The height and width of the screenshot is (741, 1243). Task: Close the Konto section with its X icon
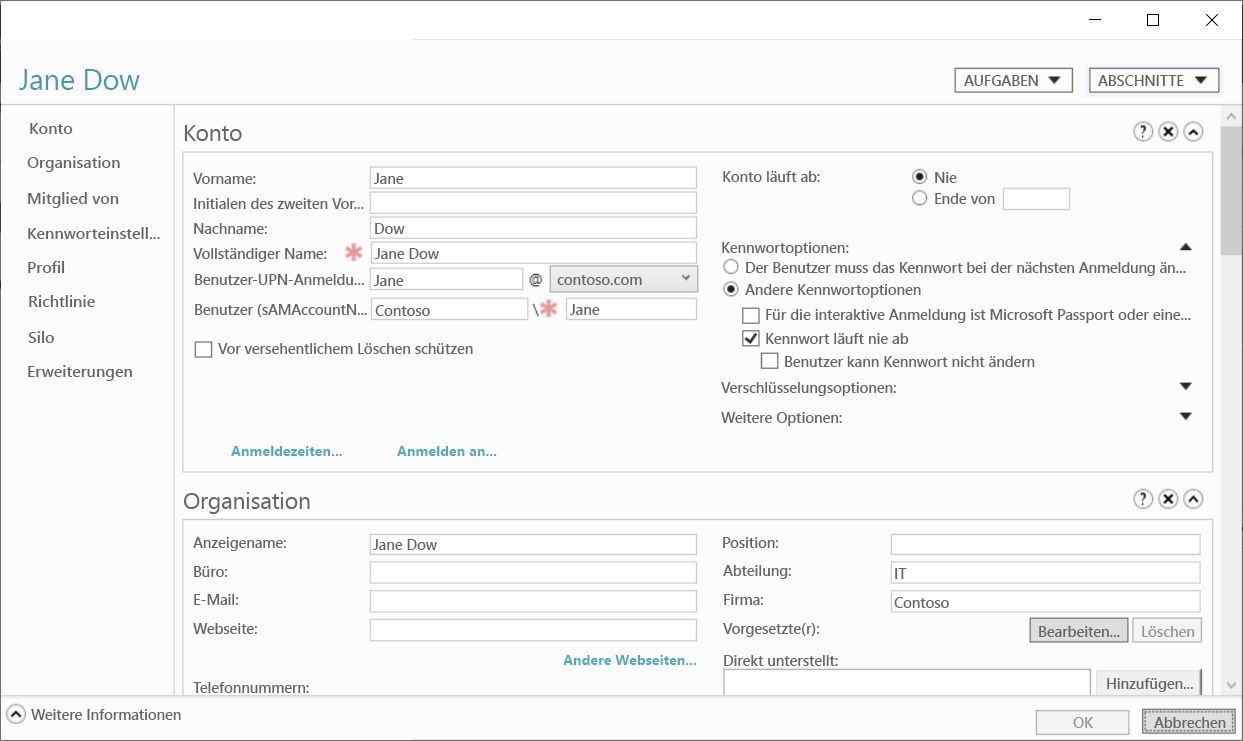coord(1168,131)
